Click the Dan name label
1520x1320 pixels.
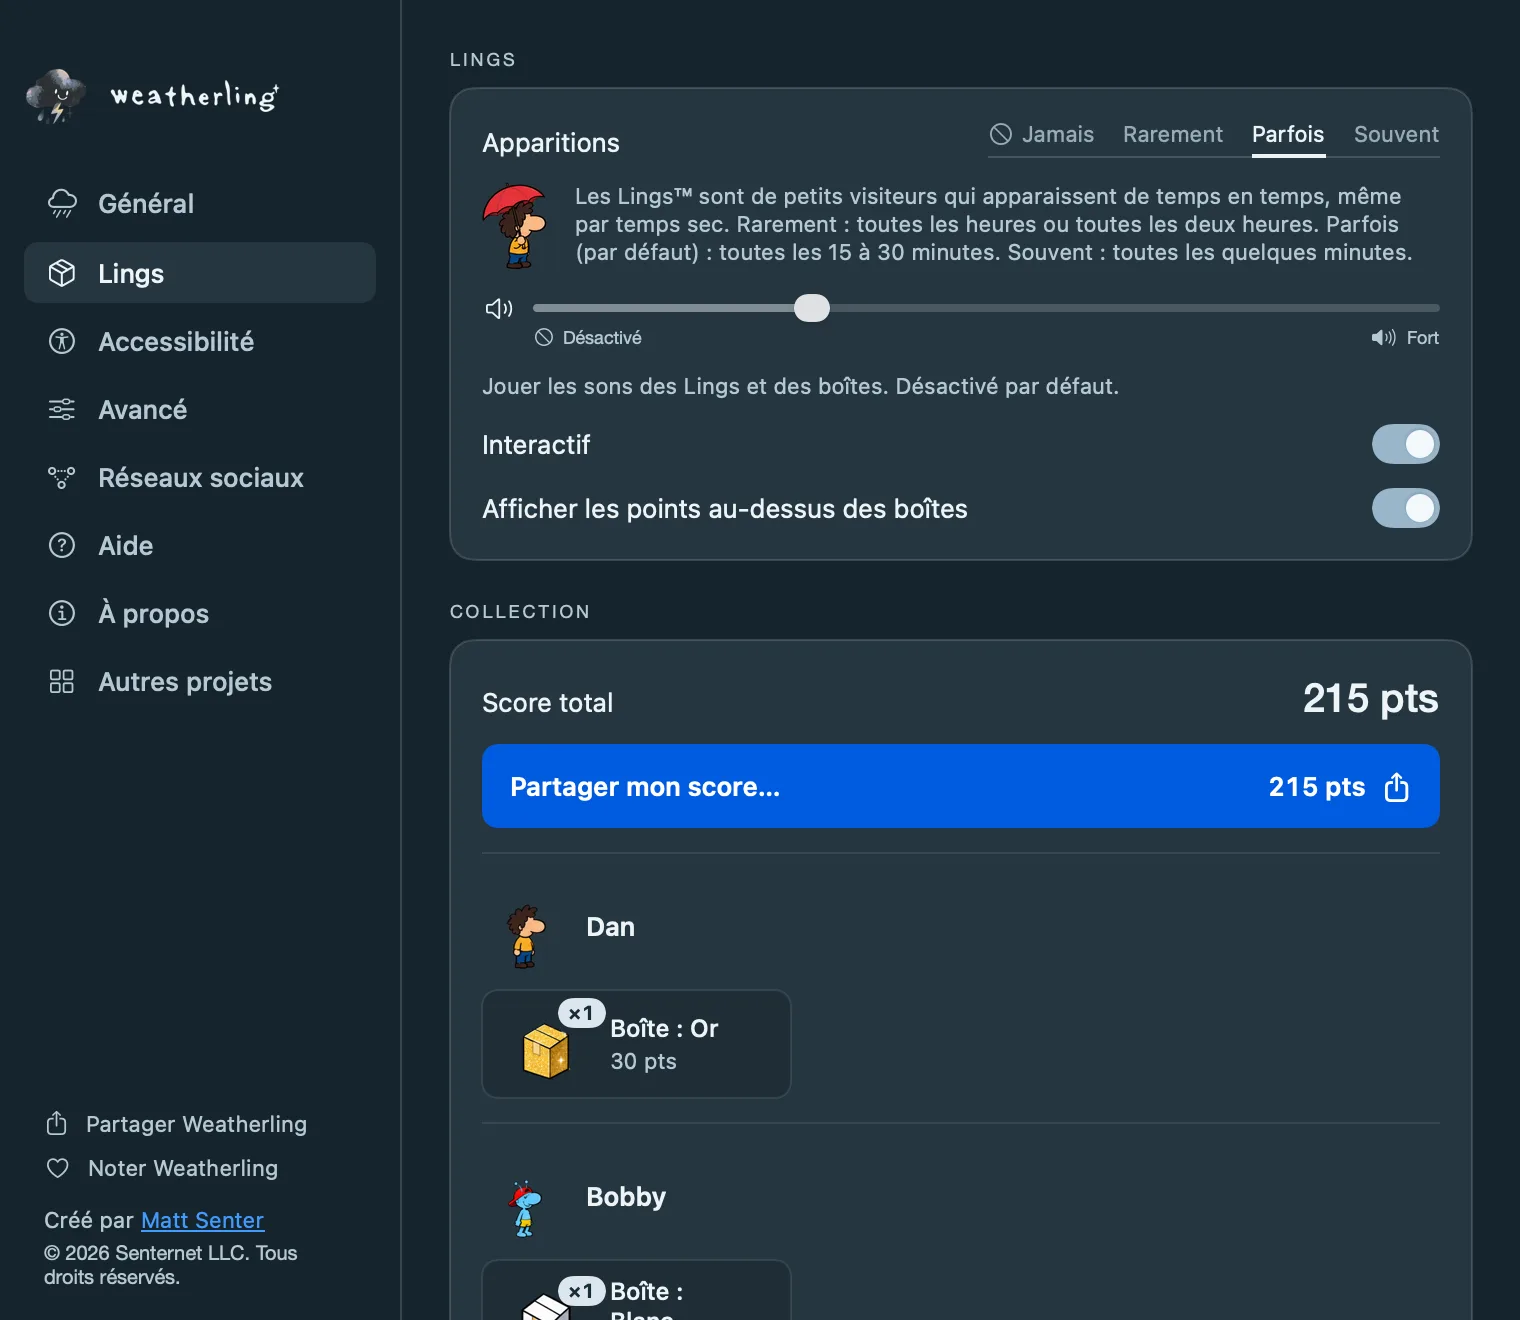coord(610,927)
